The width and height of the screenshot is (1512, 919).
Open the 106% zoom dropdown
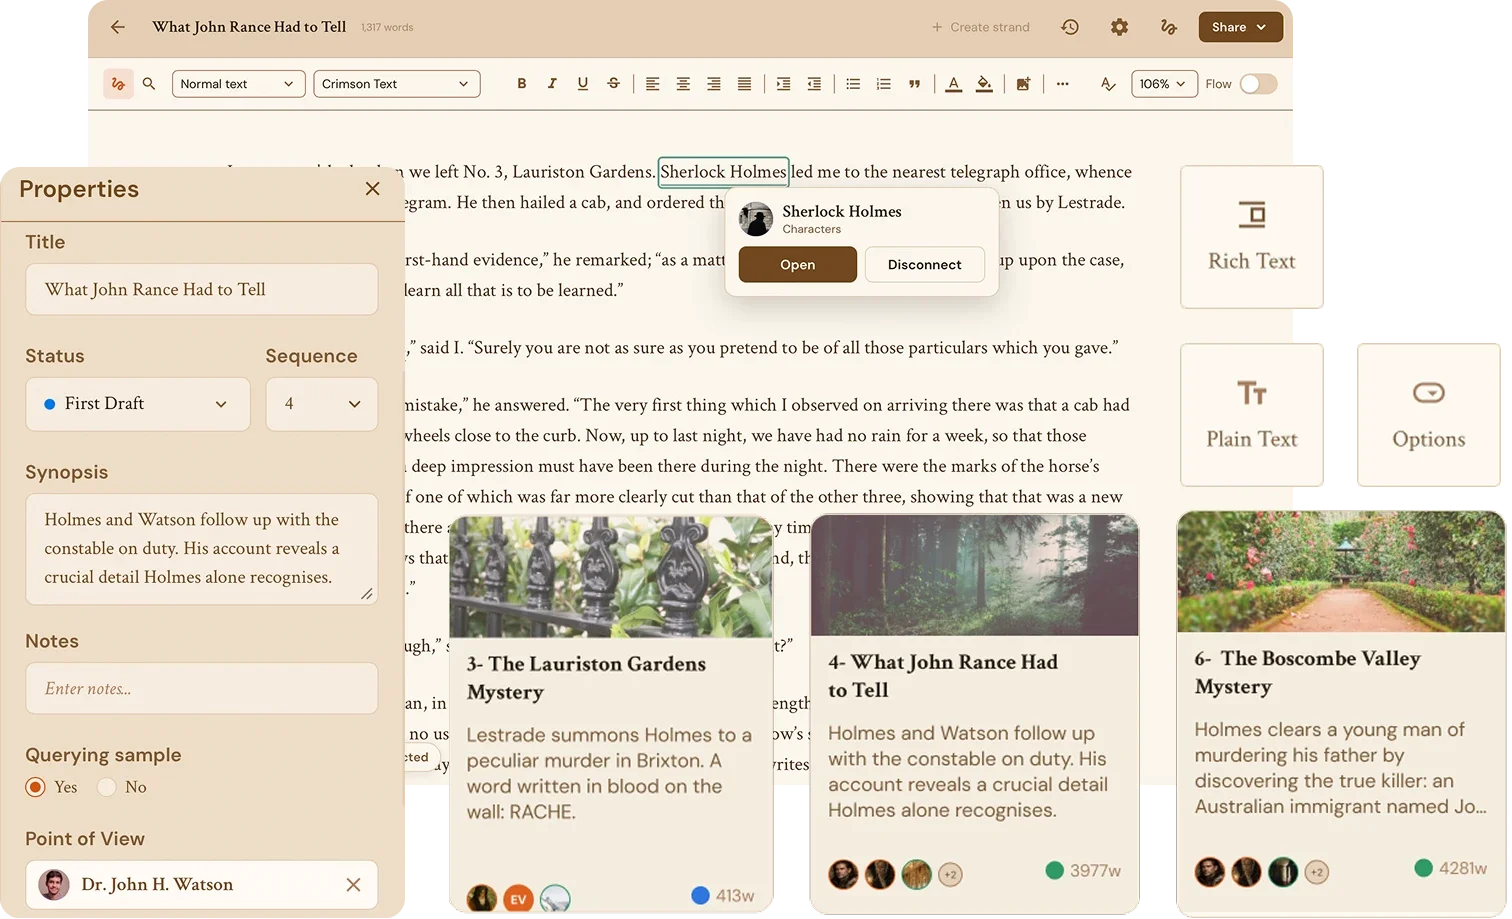point(1164,84)
